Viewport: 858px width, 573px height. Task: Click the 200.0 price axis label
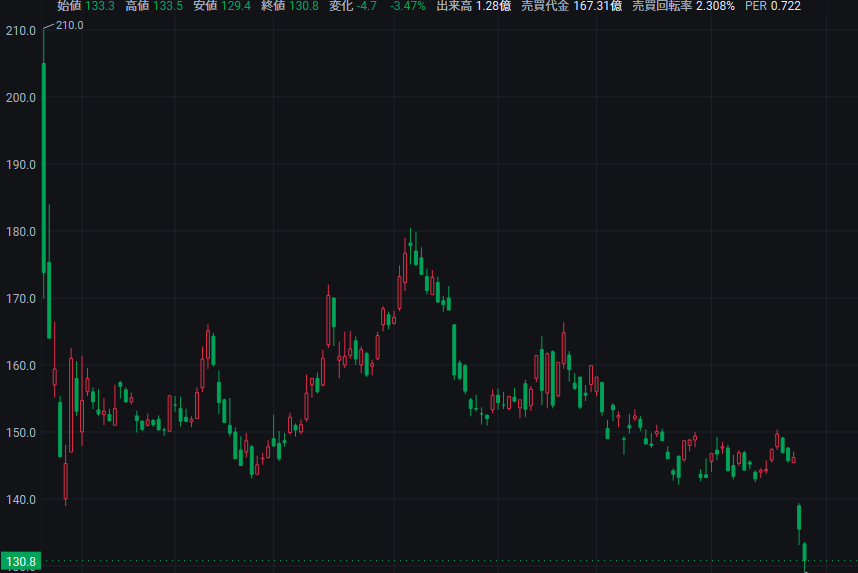click(x=21, y=98)
